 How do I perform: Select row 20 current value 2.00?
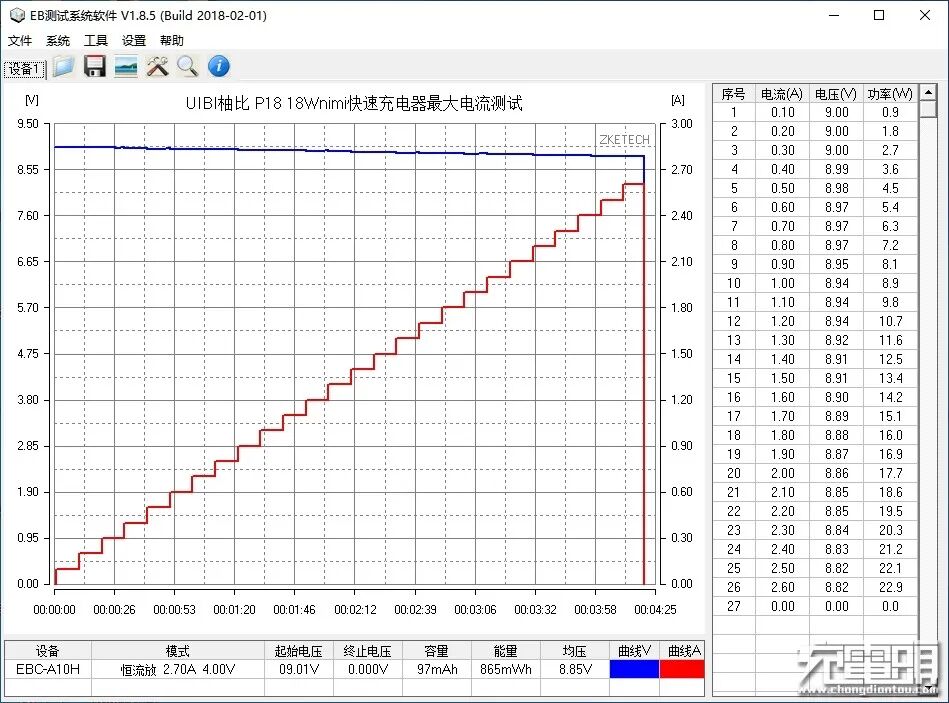tap(783, 473)
